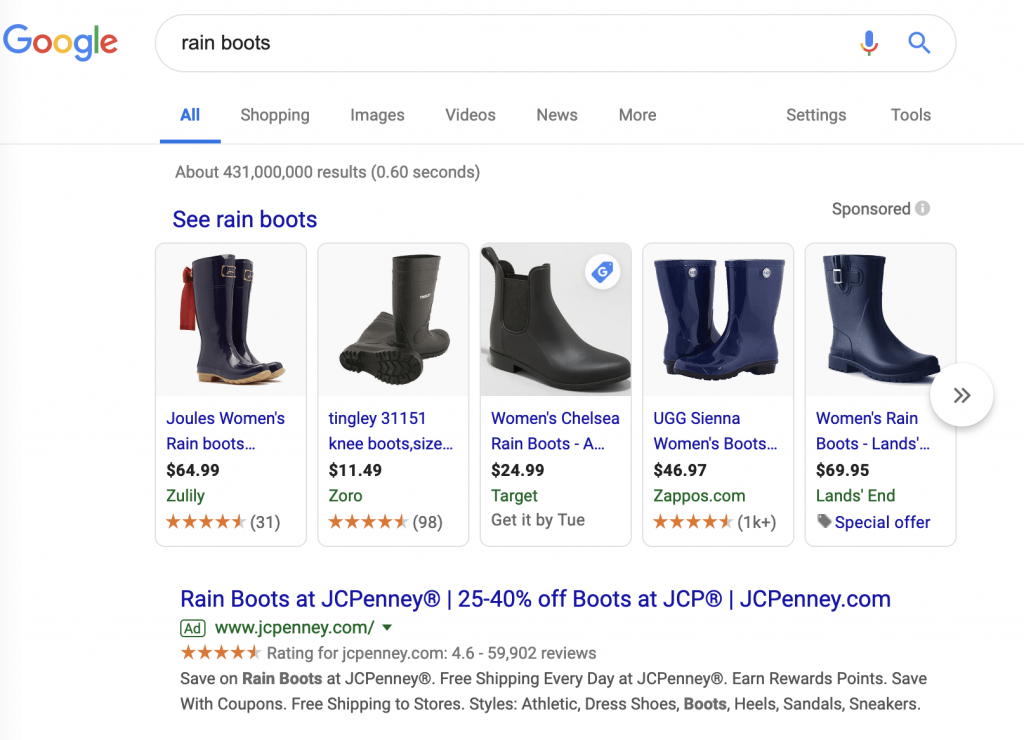
Task: Click the Zoro star rating (98)
Action: pos(385,522)
